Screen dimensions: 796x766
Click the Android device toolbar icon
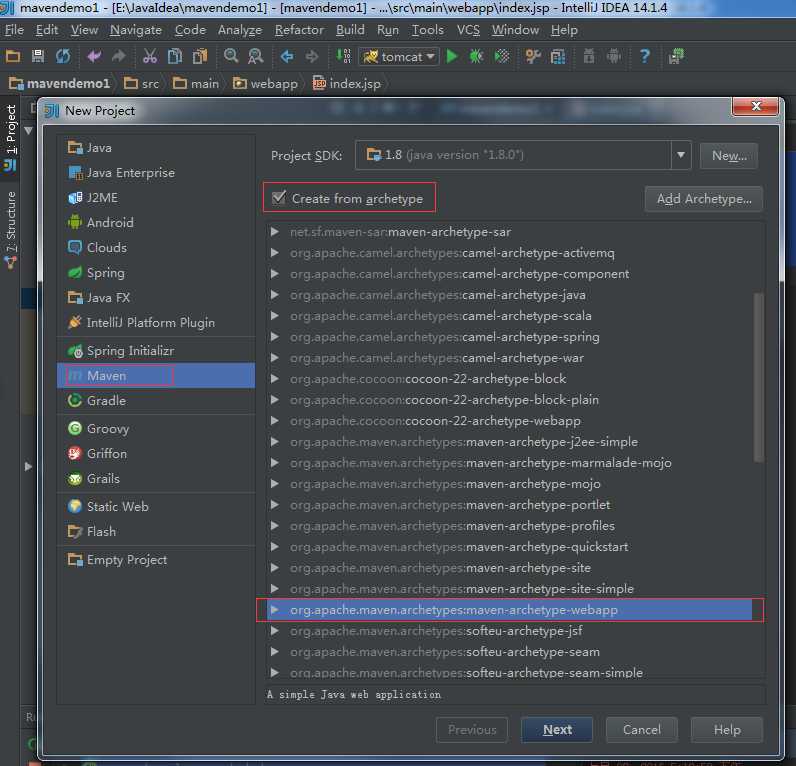(614, 56)
